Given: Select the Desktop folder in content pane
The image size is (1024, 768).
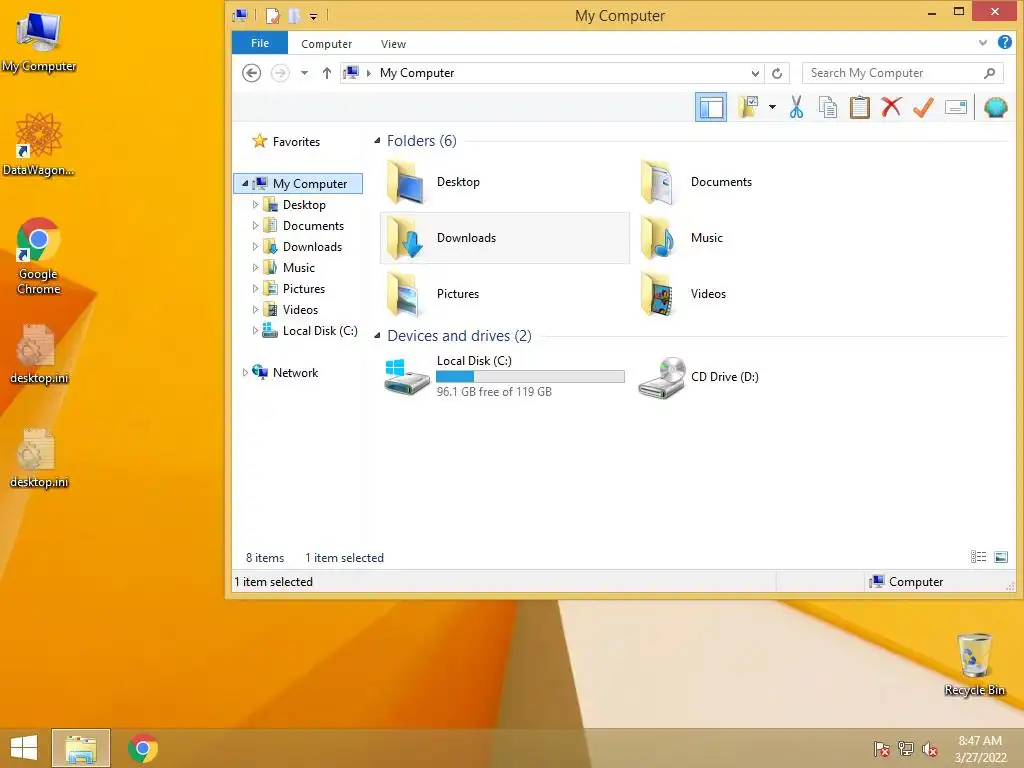Looking at the screenshot, I should click(x=504, y=182).
